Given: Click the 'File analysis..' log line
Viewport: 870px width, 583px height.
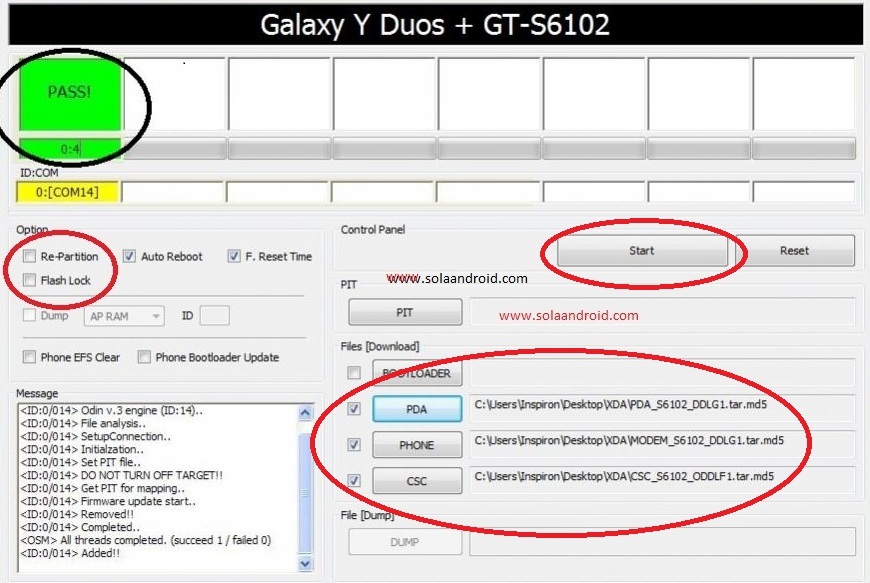Looking at the screenshot, I should (83, 423).
